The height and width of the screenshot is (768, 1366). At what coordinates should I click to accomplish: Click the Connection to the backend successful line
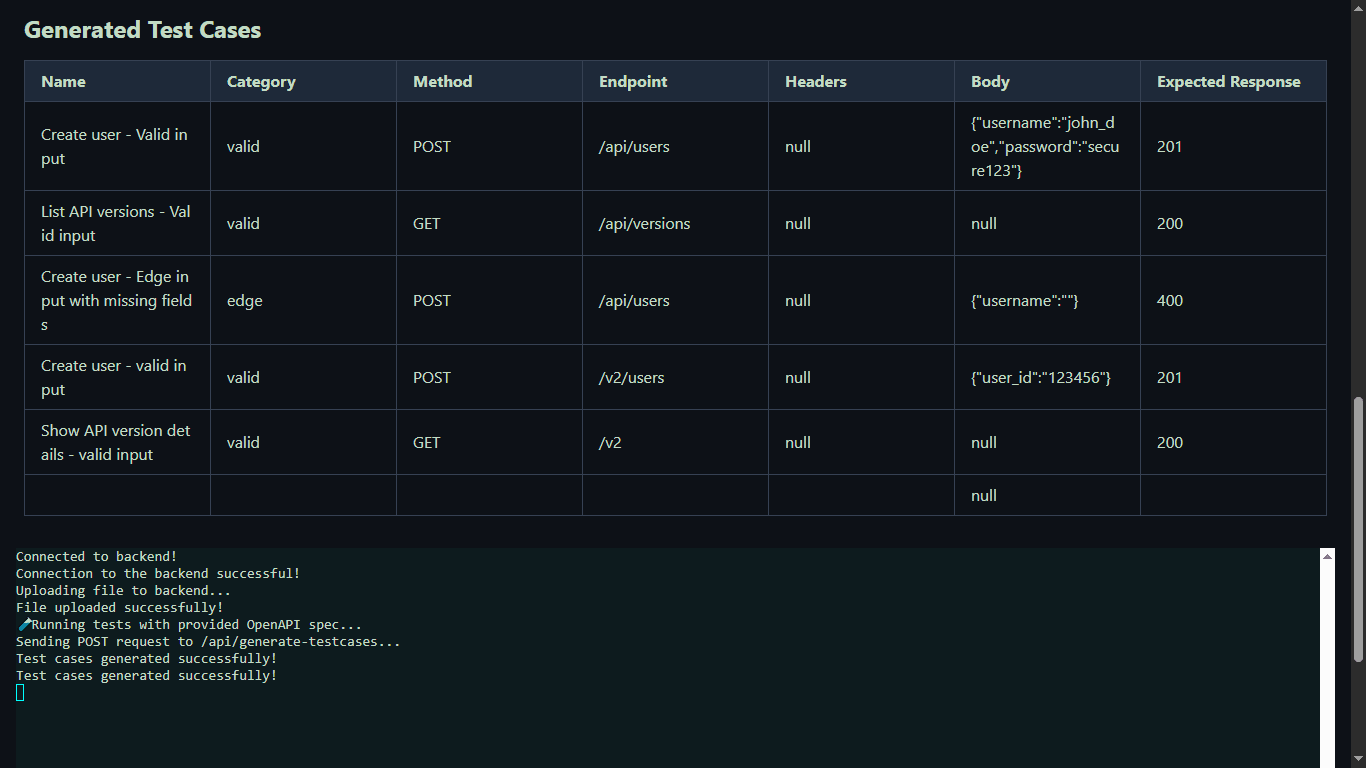pyautogui.click(x=158, y=573)
